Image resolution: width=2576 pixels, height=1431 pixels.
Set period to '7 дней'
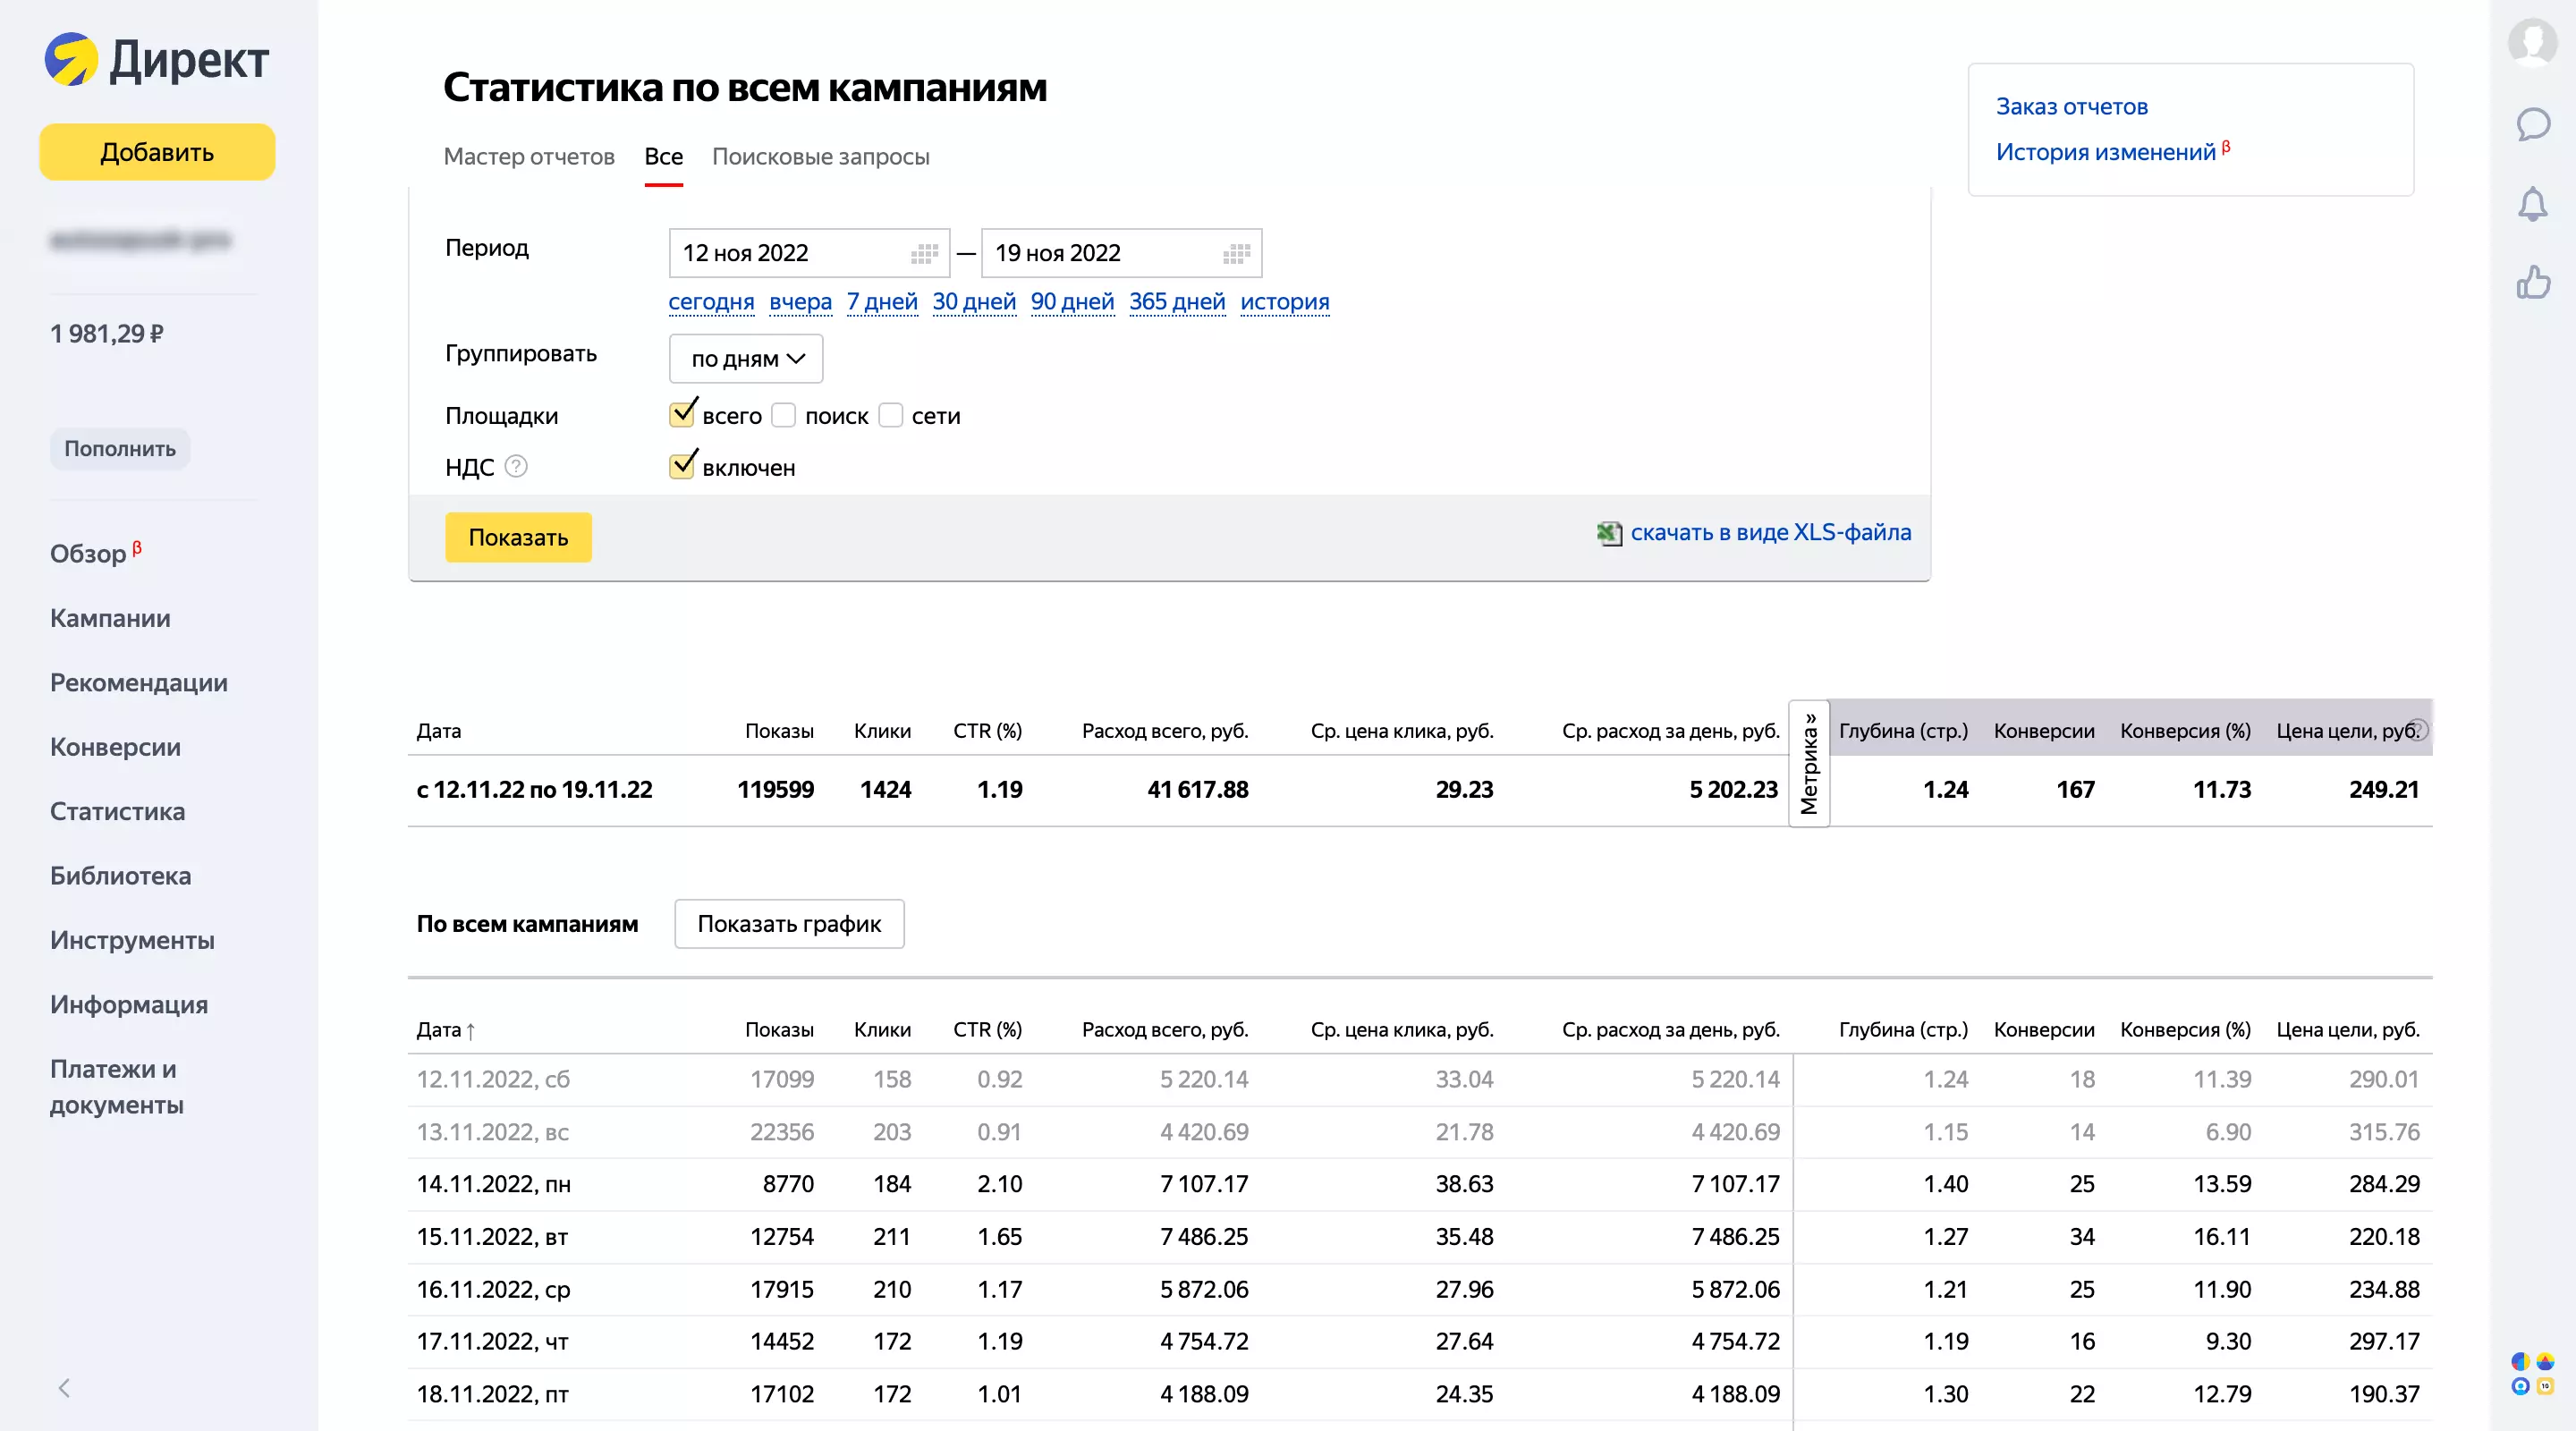click(882, 301)
